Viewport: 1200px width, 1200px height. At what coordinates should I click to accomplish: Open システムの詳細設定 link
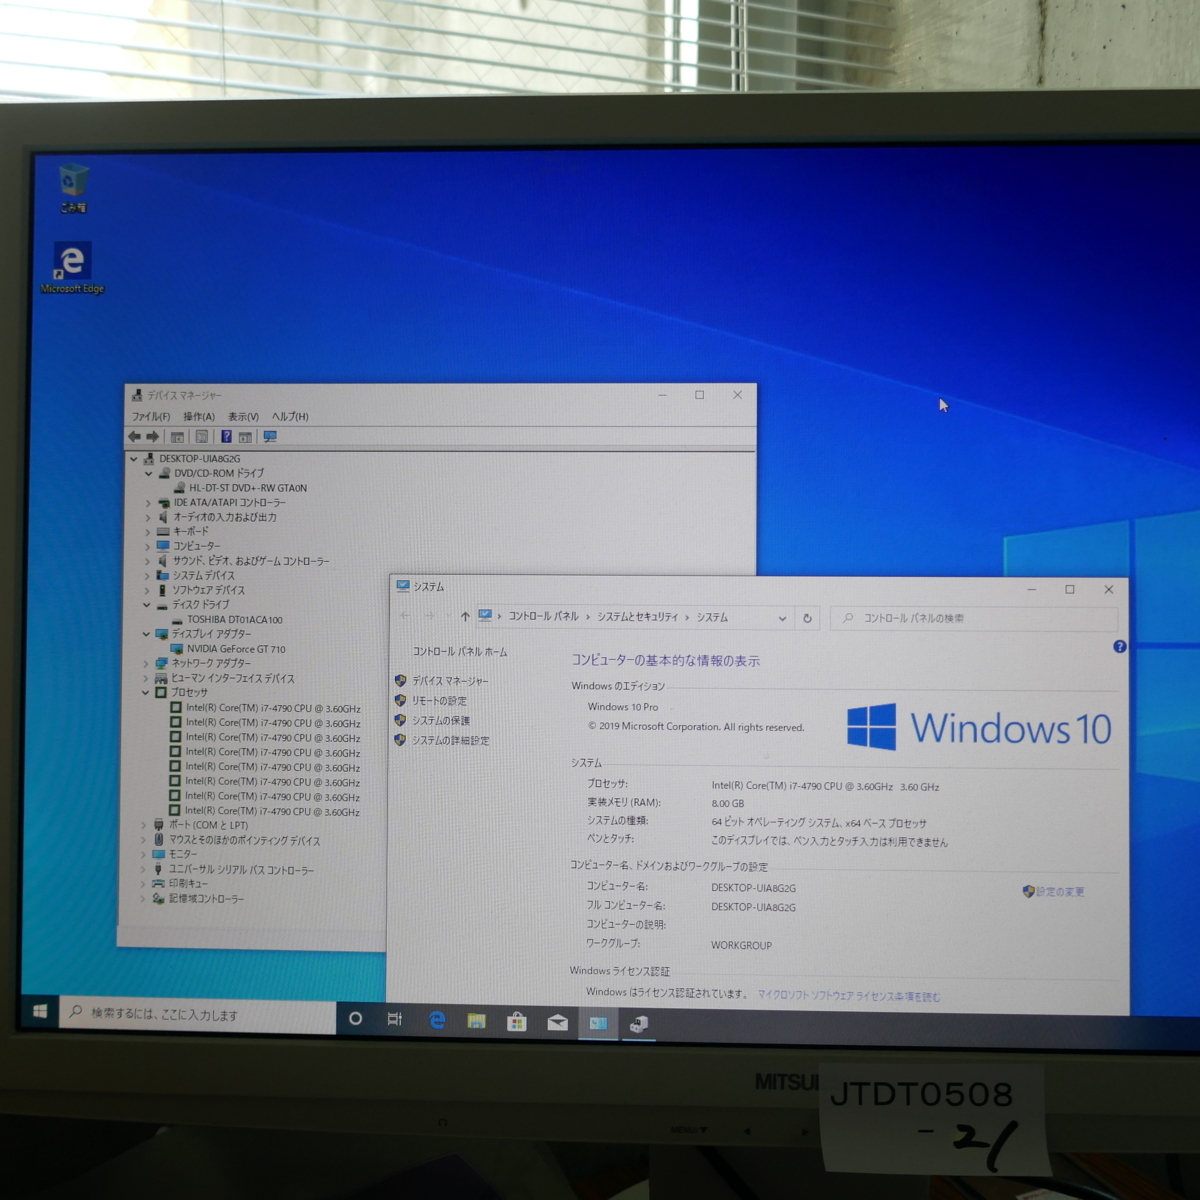[450, 740]
